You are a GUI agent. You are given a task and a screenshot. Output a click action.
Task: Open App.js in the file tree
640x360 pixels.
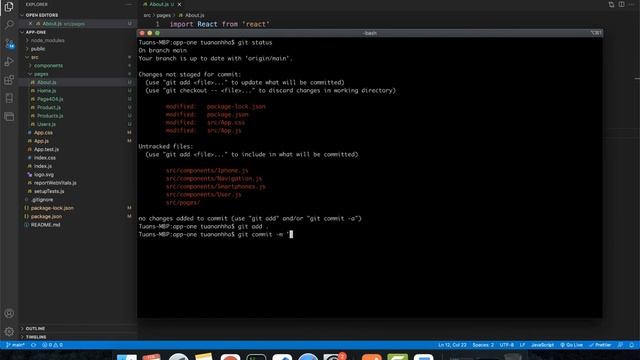(41, 141)
